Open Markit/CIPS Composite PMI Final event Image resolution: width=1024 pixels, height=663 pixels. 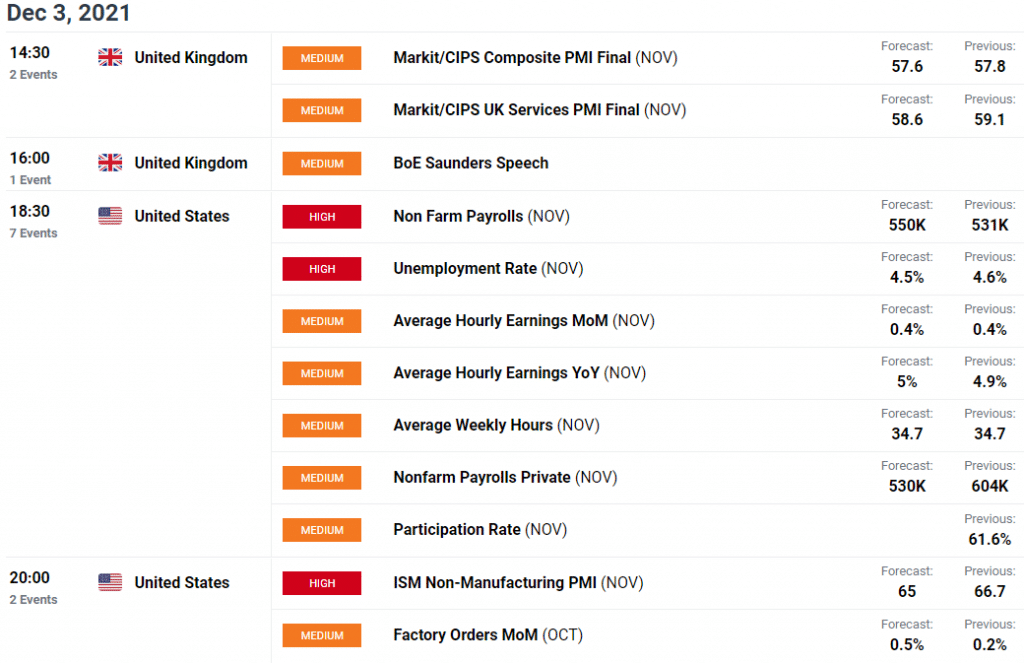coord(535,57)
